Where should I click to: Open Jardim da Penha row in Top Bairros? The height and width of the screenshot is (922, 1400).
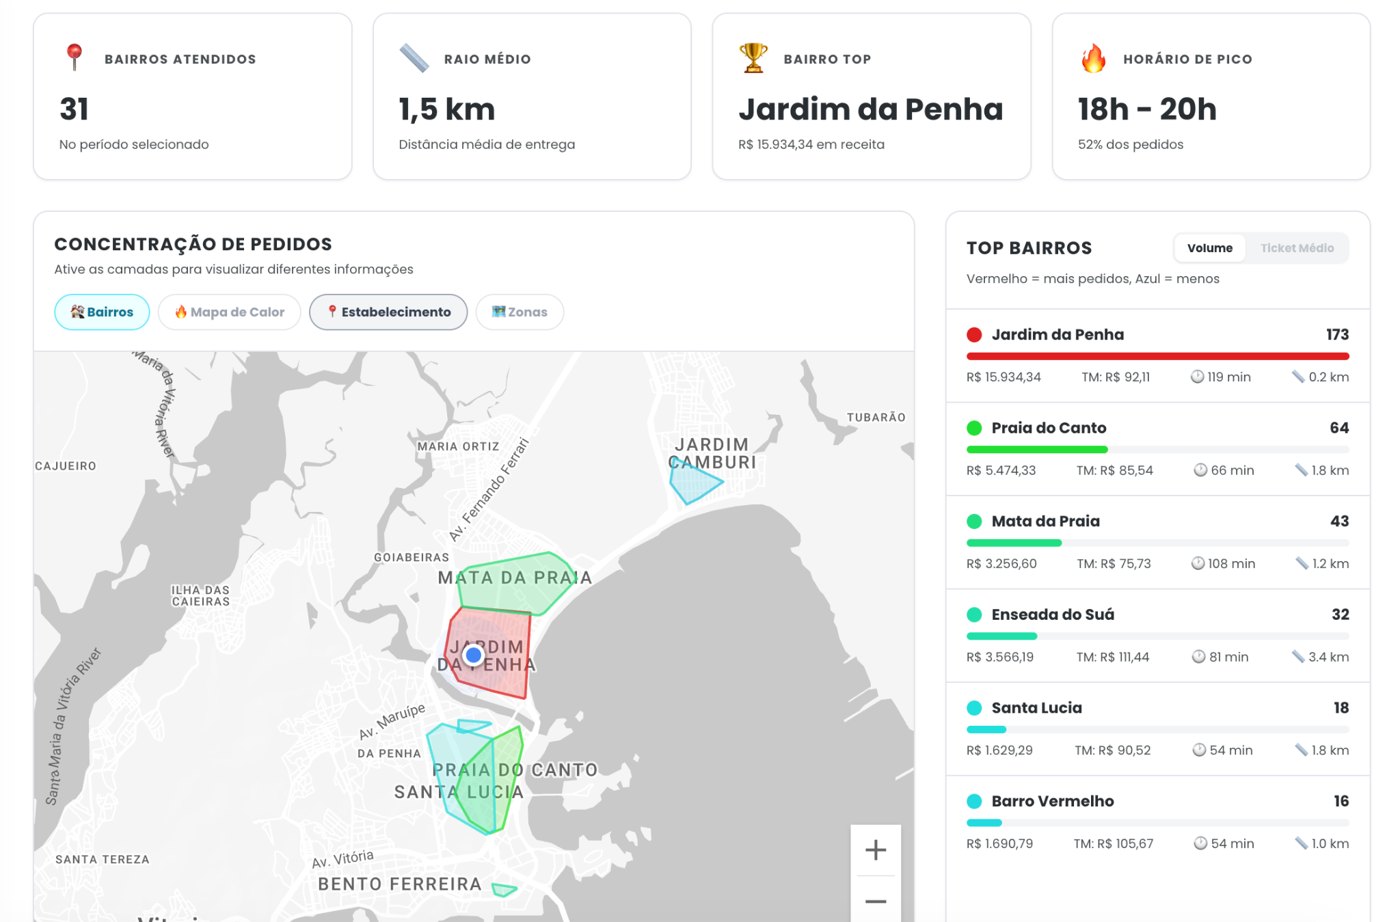(1158, 356)
